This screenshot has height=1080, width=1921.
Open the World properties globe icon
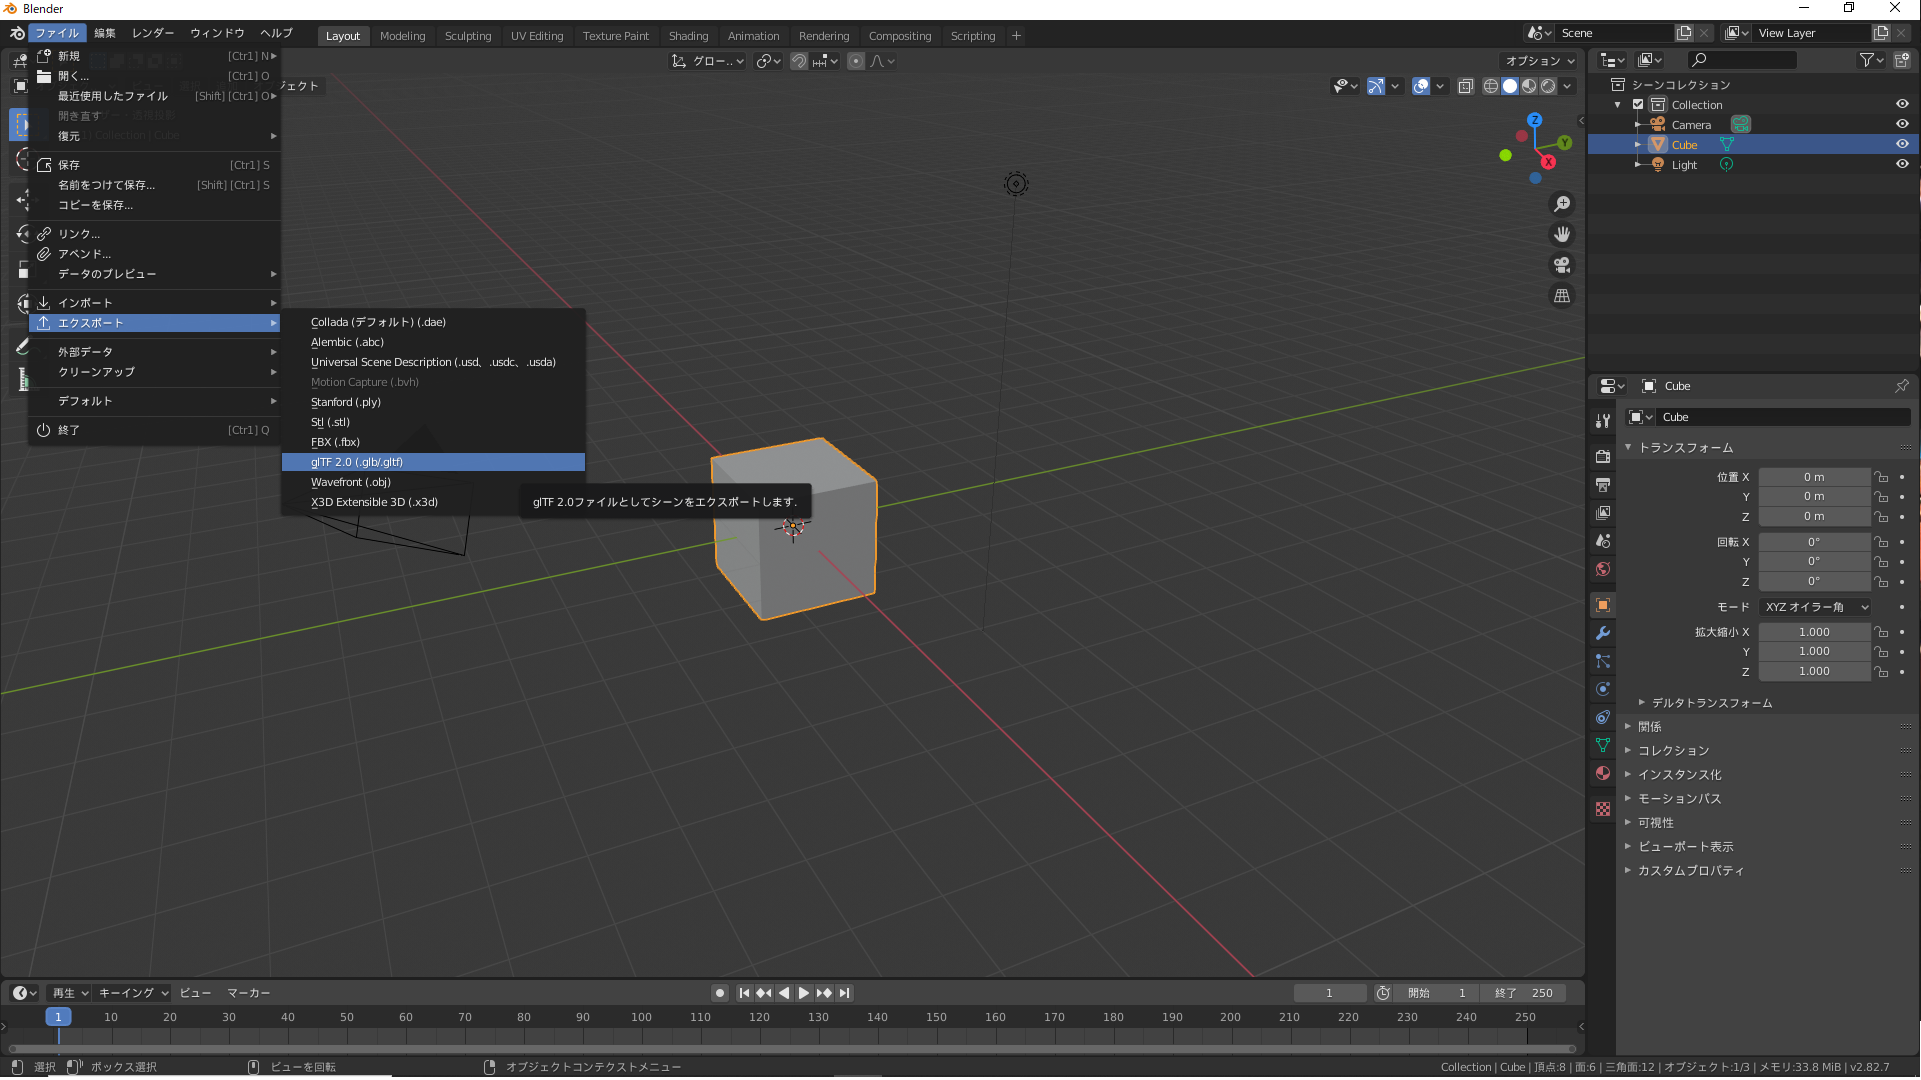[1603, 569]
